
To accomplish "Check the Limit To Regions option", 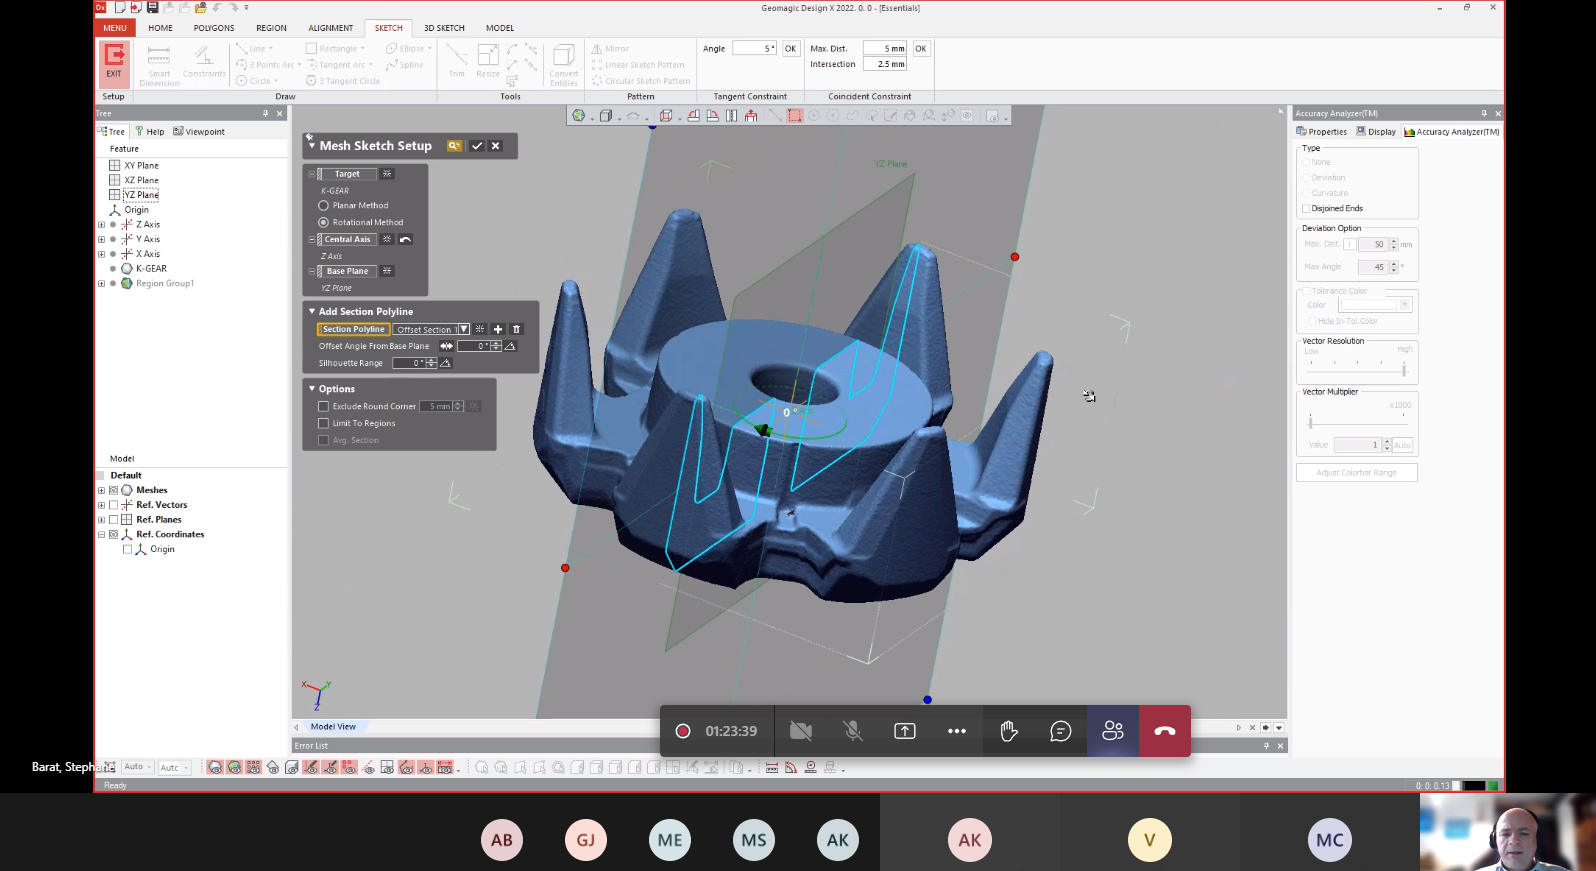I will pyautogui.click(x=324, y=424).
